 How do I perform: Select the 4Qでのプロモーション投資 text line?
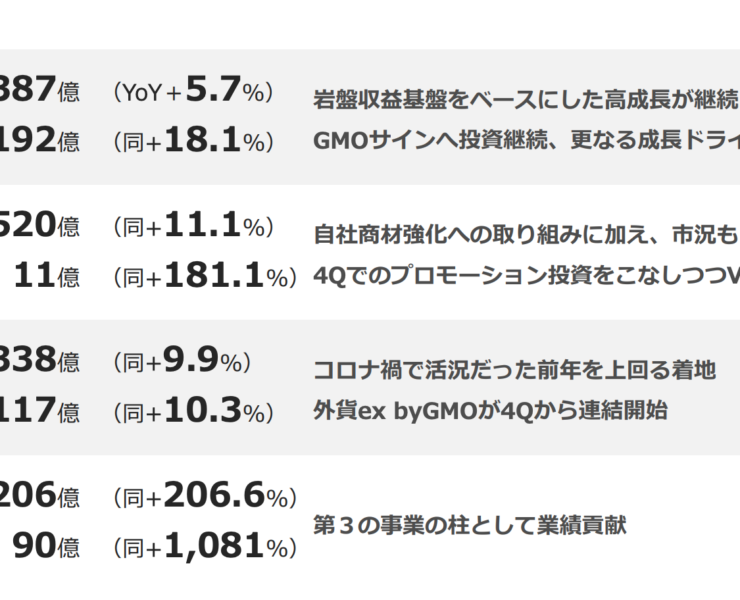[x=526, y=276]
